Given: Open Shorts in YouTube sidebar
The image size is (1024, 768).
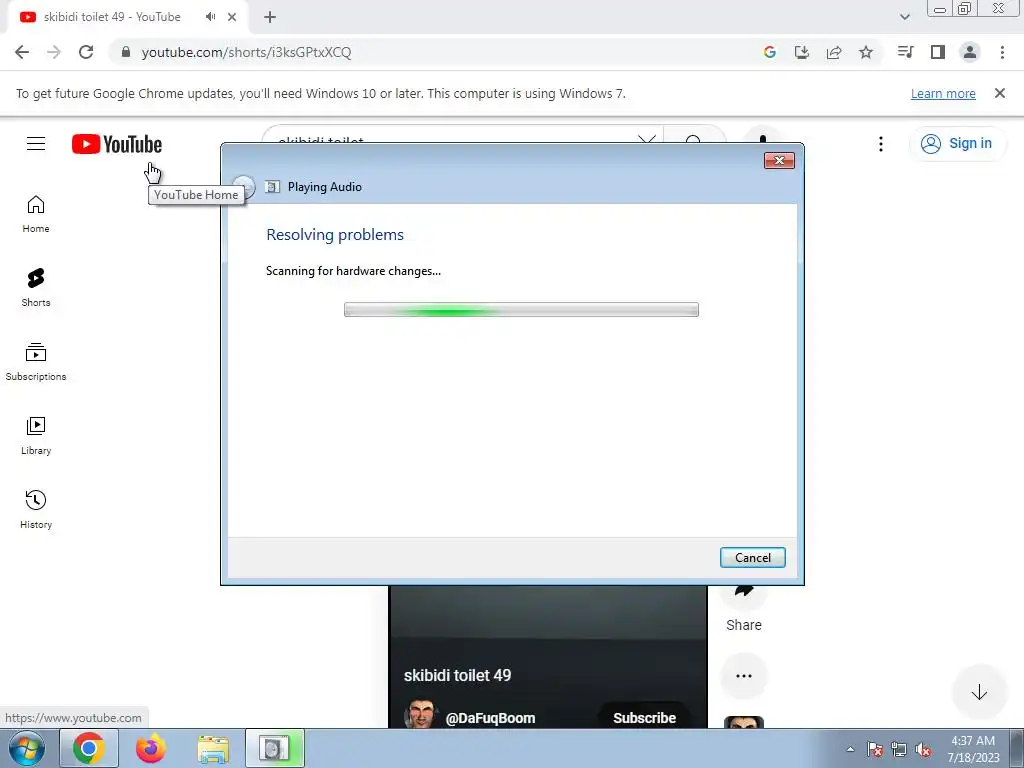Looking at the screenshot, I should pos(36,288).
